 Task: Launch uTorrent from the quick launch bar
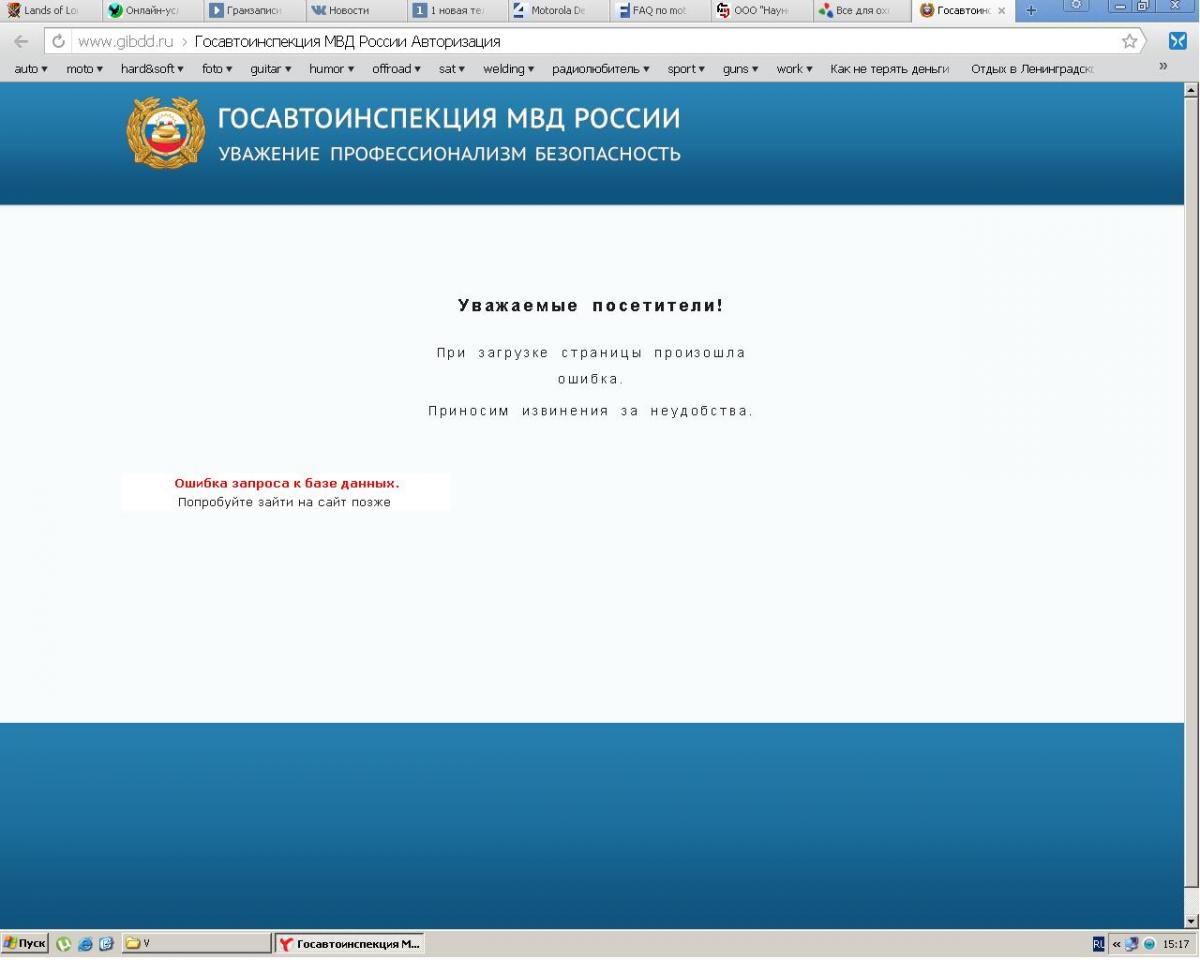(64, 944)
